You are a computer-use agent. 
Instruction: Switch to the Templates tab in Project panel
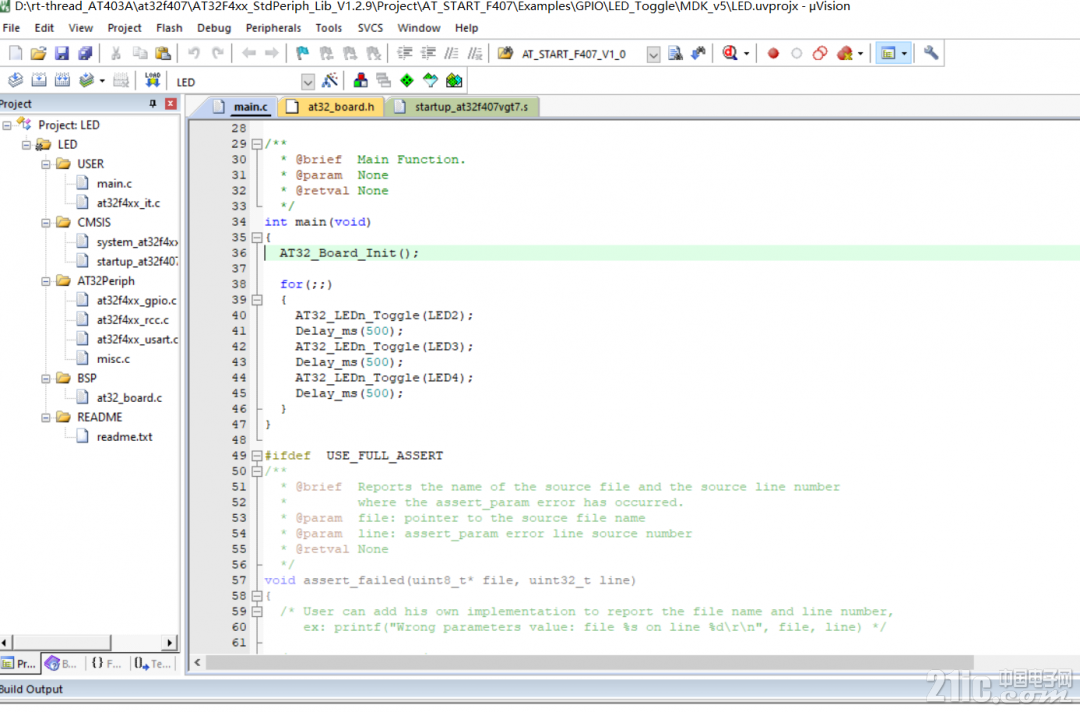coord(153,664)
